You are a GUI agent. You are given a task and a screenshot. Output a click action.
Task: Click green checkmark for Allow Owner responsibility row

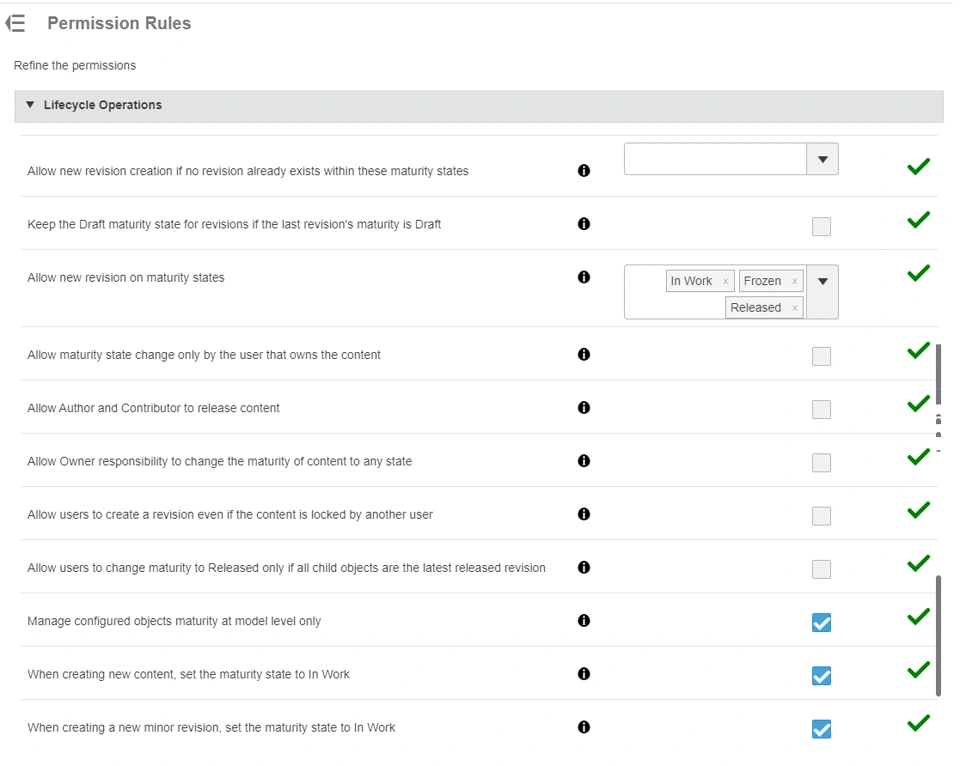click(918, 457)
